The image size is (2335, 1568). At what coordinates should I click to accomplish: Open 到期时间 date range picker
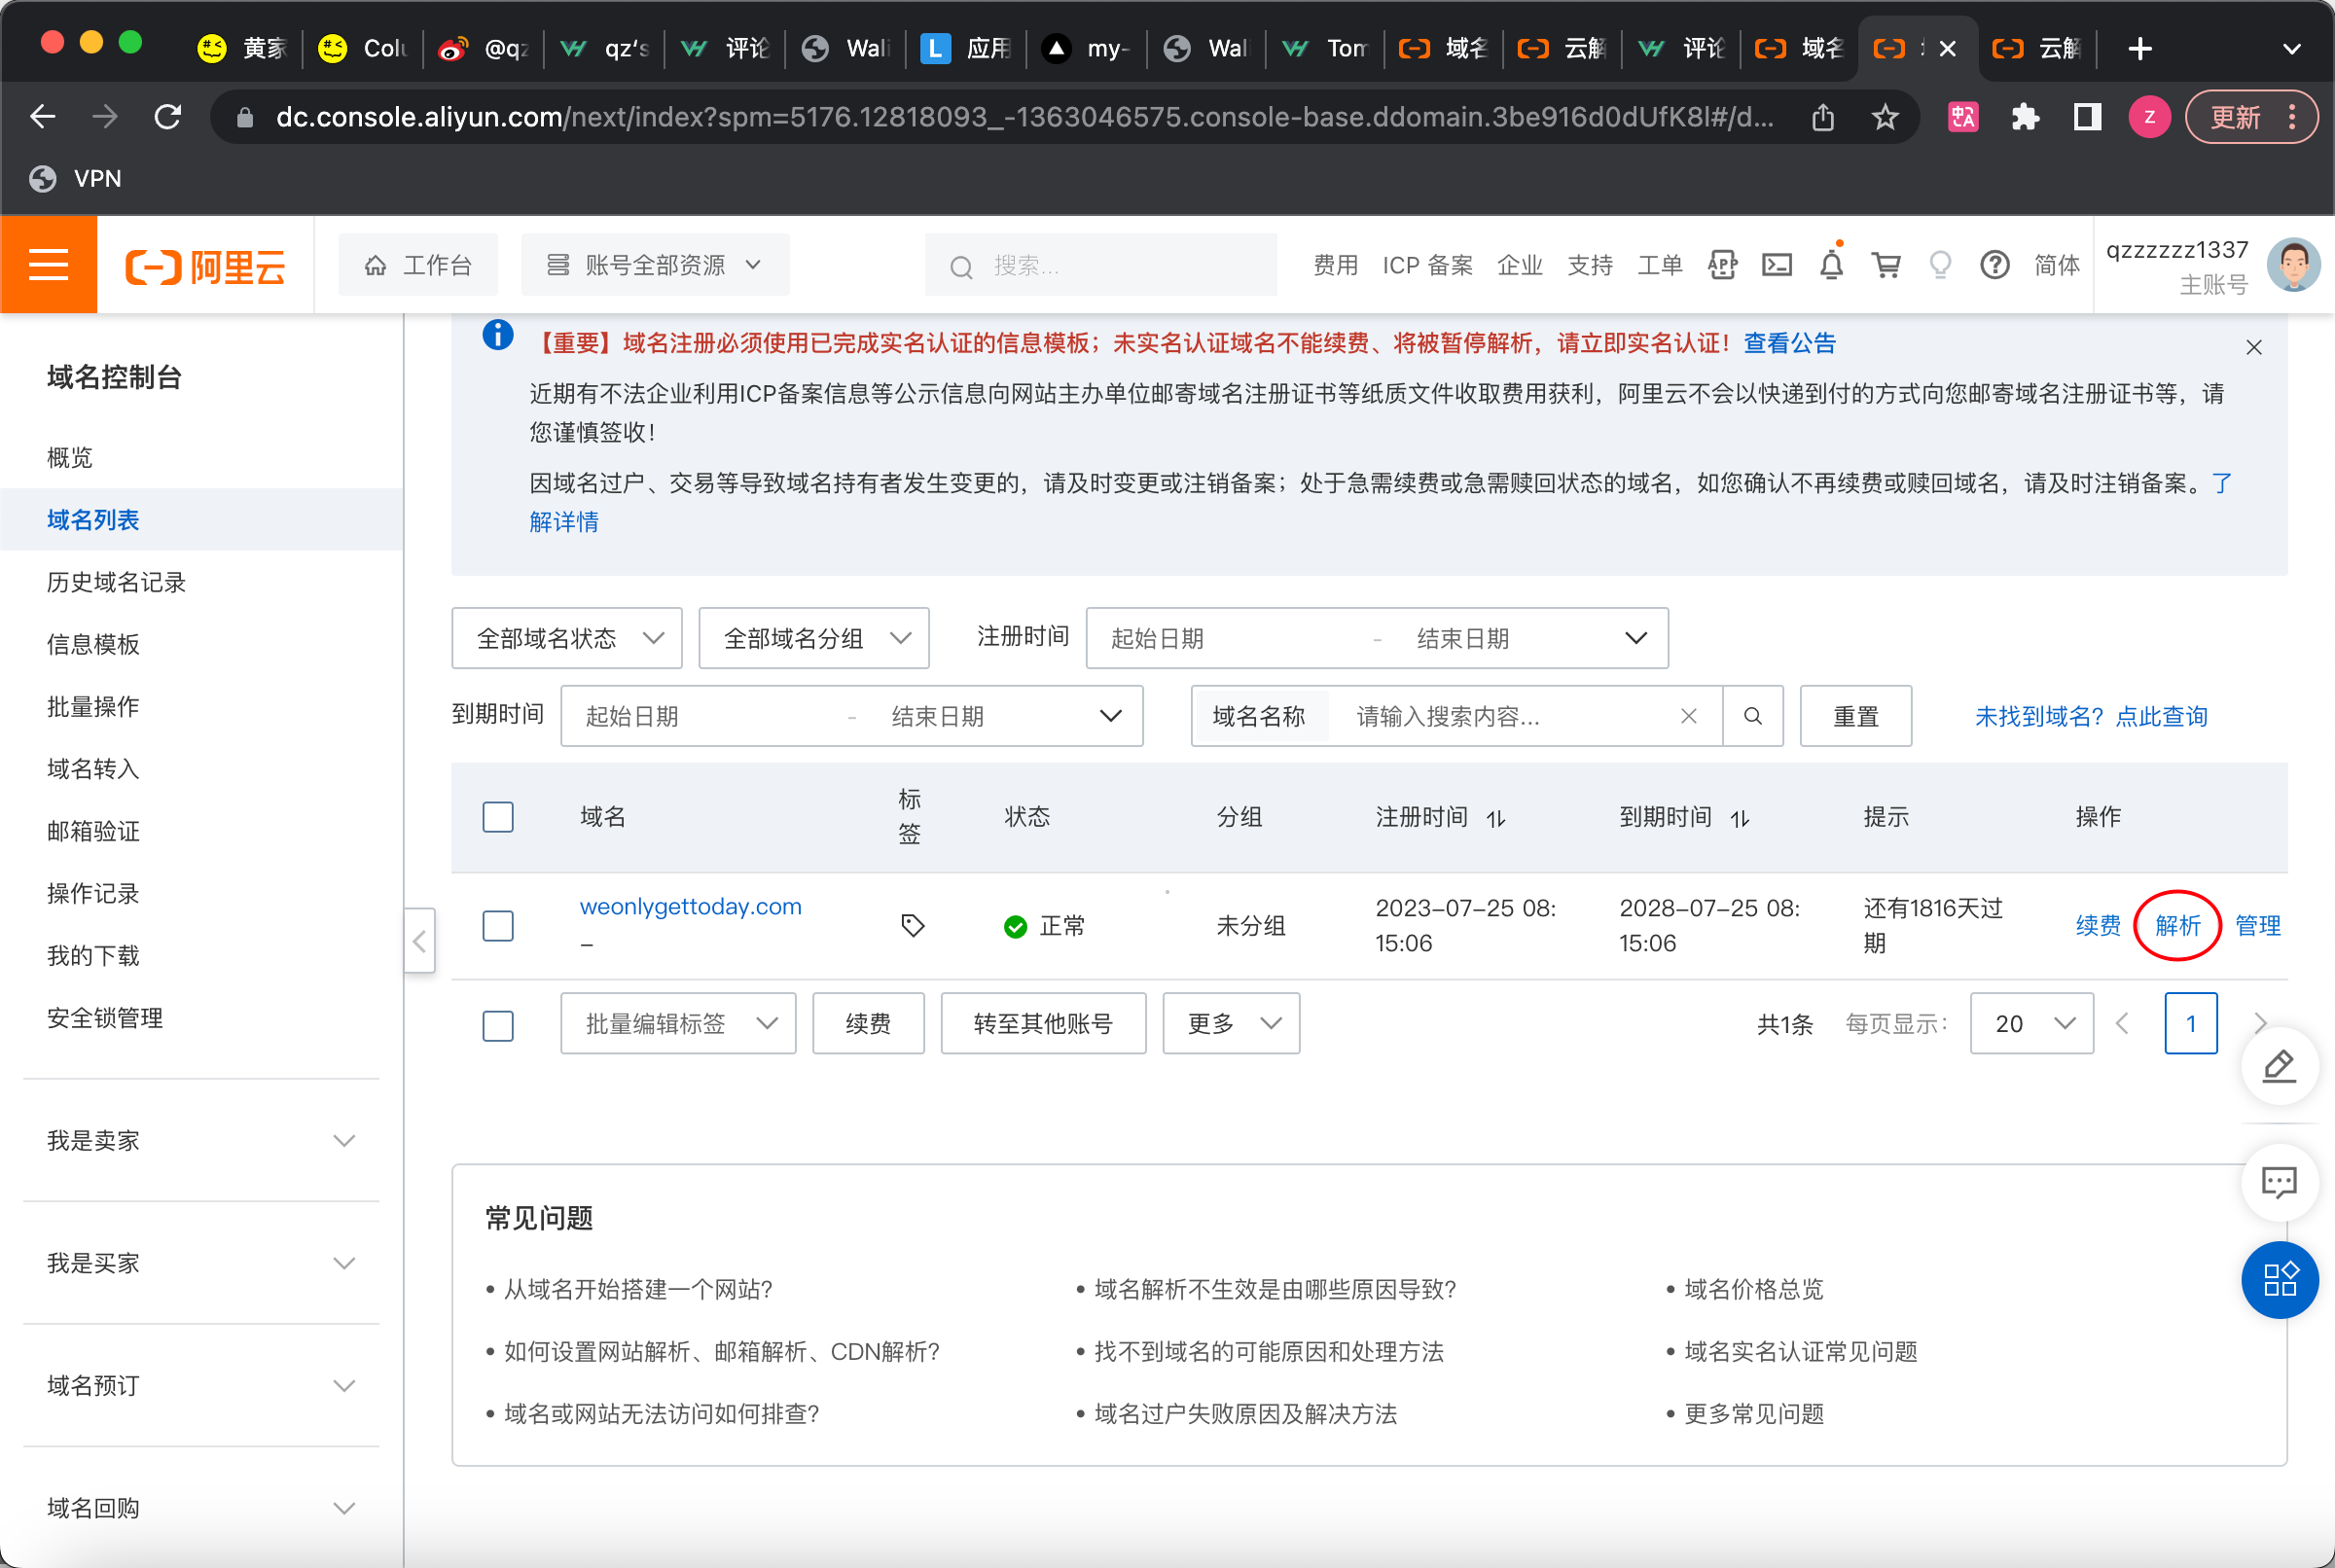tap(852, 716)
